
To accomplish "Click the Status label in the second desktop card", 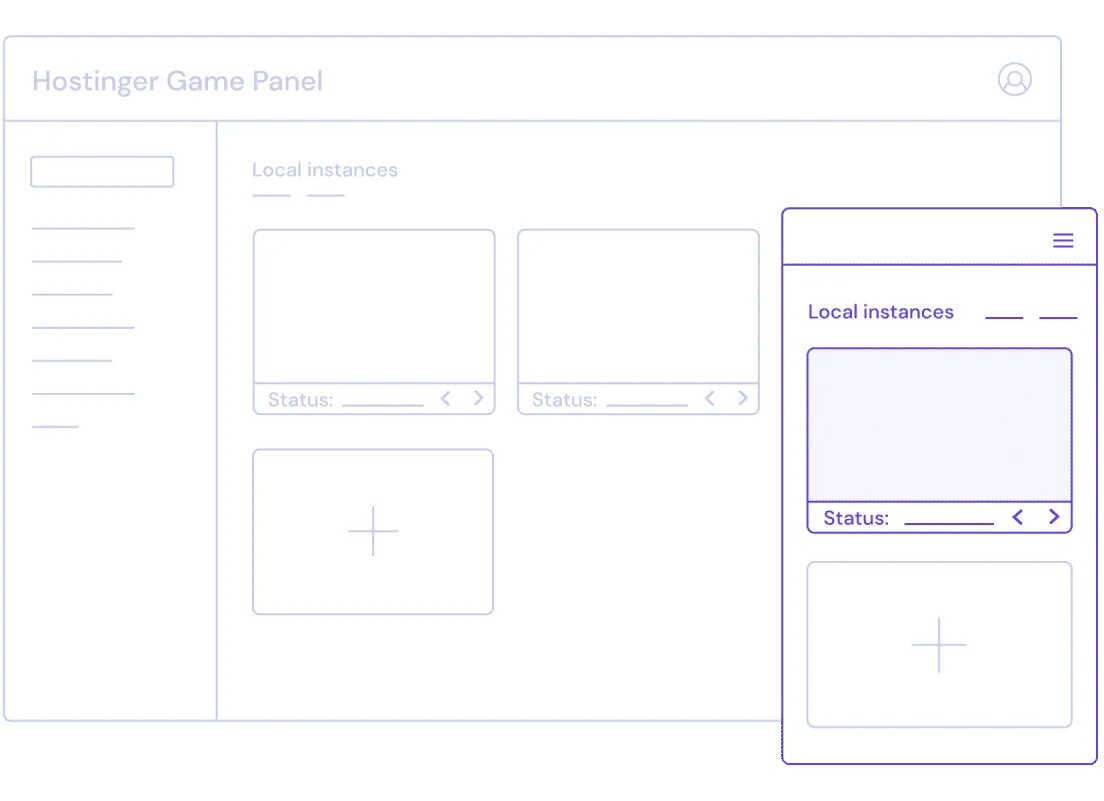I will [x=565, y=400].
